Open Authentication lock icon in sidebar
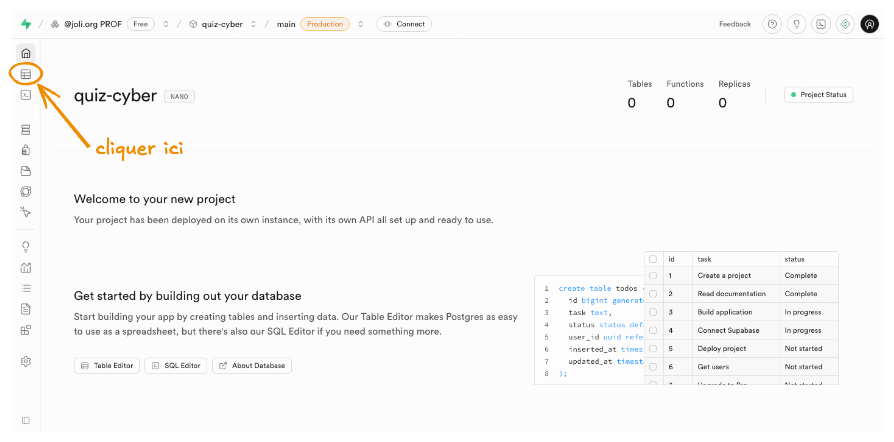 [x=26, y=150]
